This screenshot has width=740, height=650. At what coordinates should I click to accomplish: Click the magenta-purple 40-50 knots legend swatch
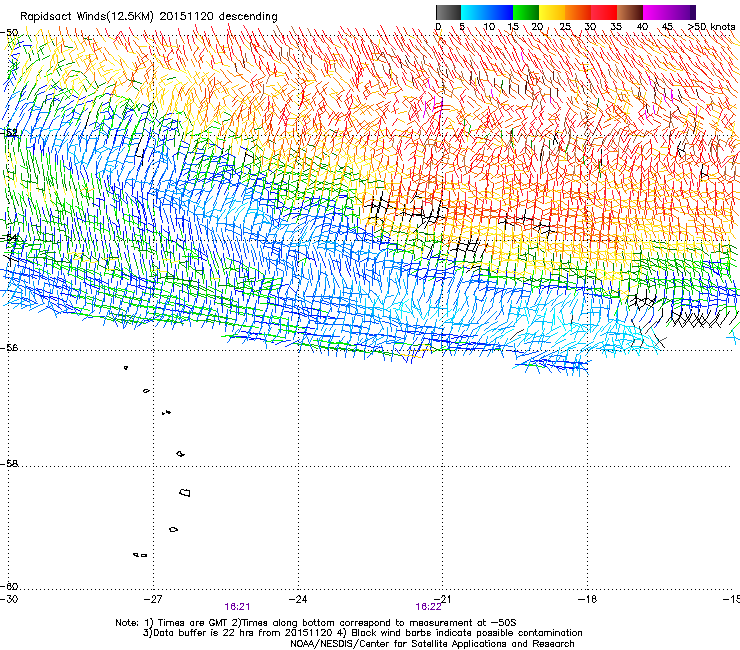tap(669, 12)
